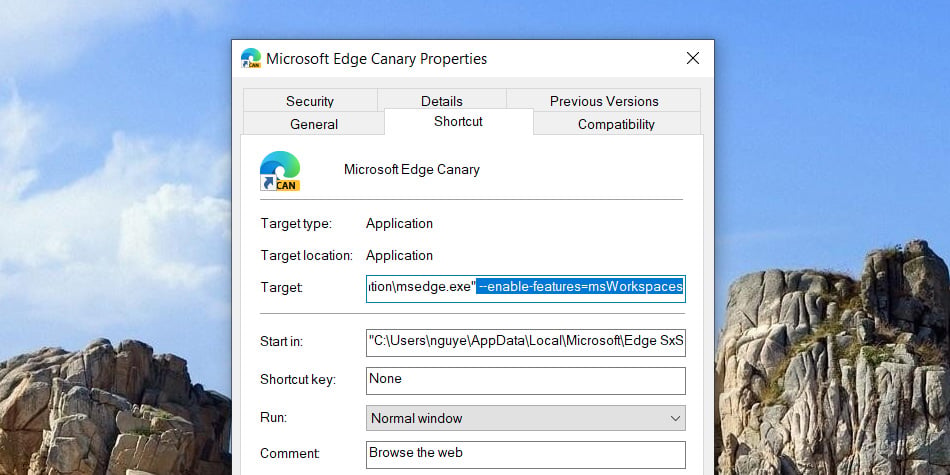Click the active Shortcut tab

click(x=459, y=122)
